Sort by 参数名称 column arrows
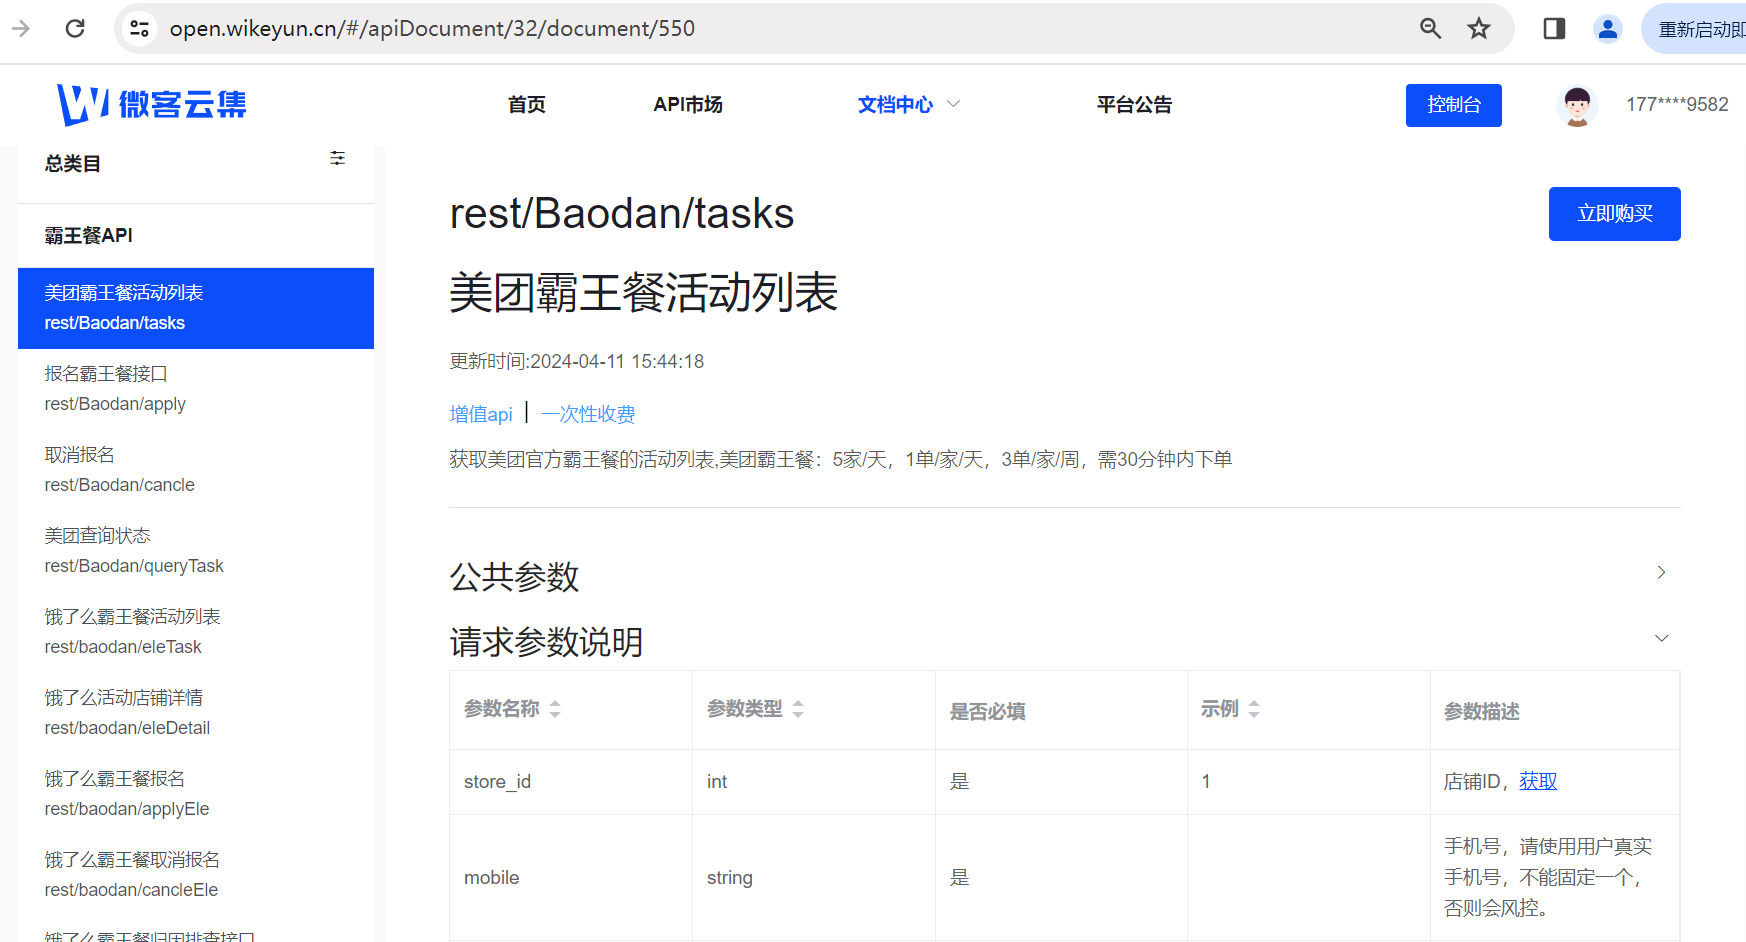Screen dimensions: 1746x942 tap(555, 709)
